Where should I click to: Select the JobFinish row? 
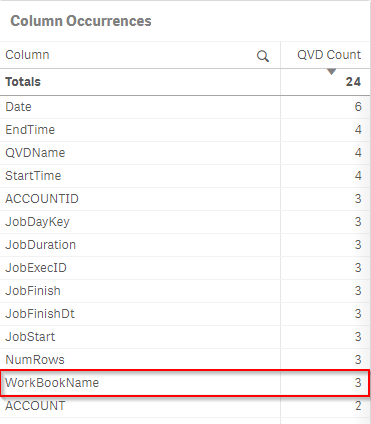tap(185, 291)
